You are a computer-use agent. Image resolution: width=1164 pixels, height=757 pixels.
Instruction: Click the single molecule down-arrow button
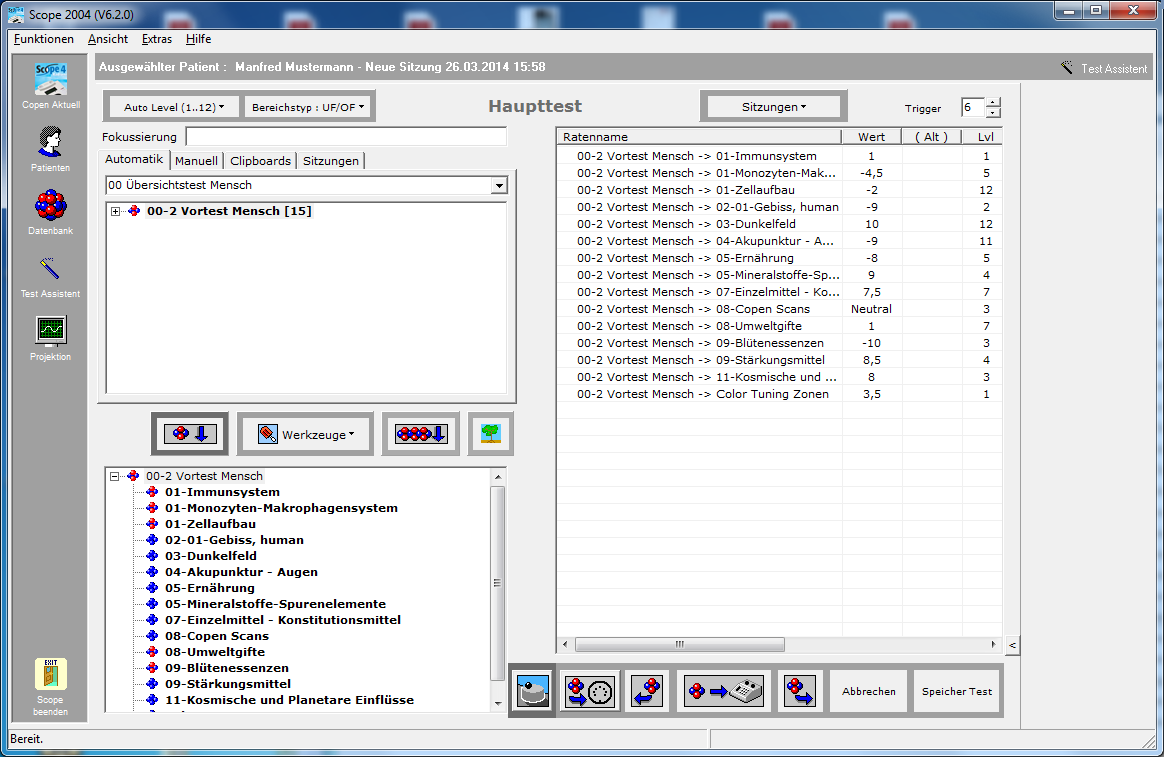coord(190,434)
